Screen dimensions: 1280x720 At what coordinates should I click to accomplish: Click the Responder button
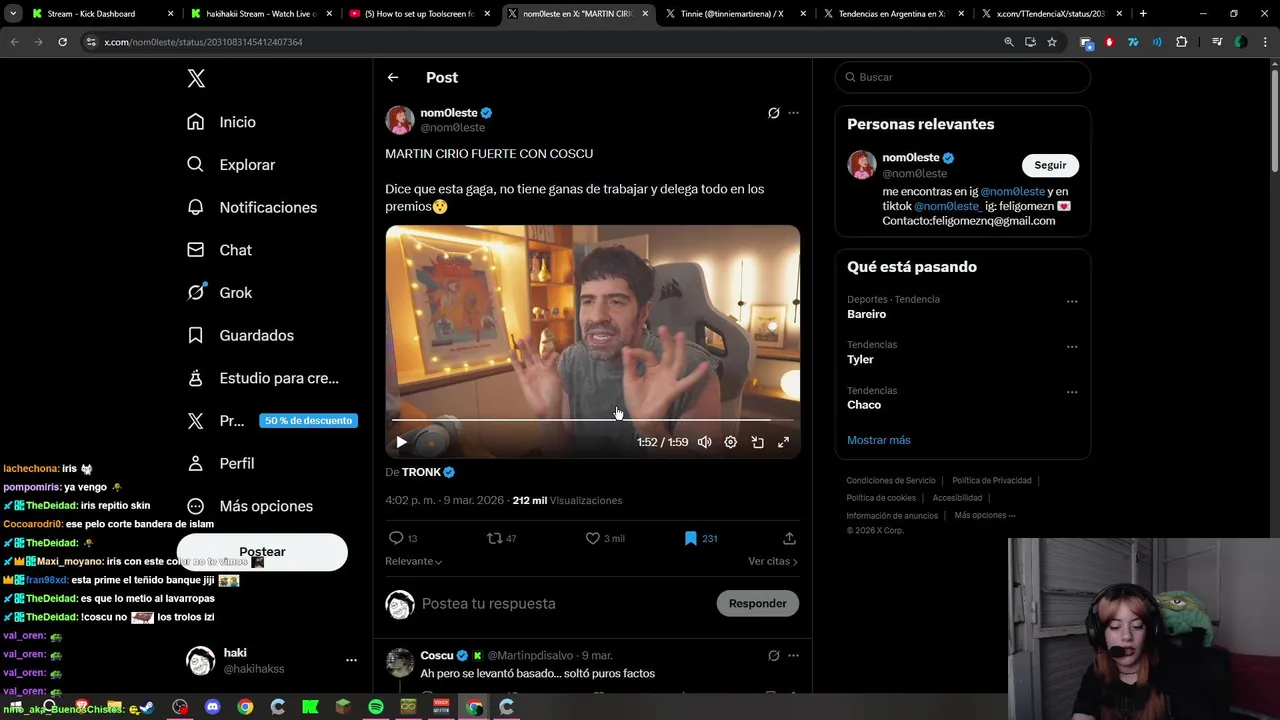tap(757, 603)
